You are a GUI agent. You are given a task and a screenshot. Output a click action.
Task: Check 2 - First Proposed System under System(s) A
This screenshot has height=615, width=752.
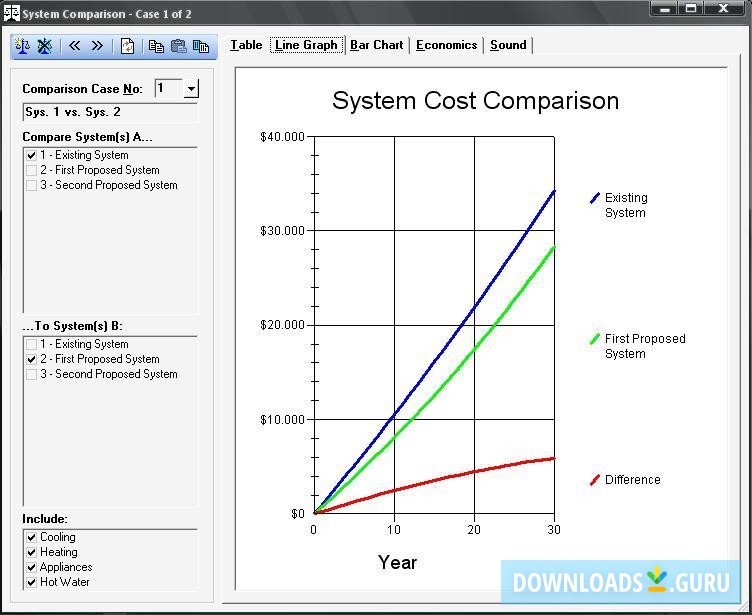click(31, 170)
